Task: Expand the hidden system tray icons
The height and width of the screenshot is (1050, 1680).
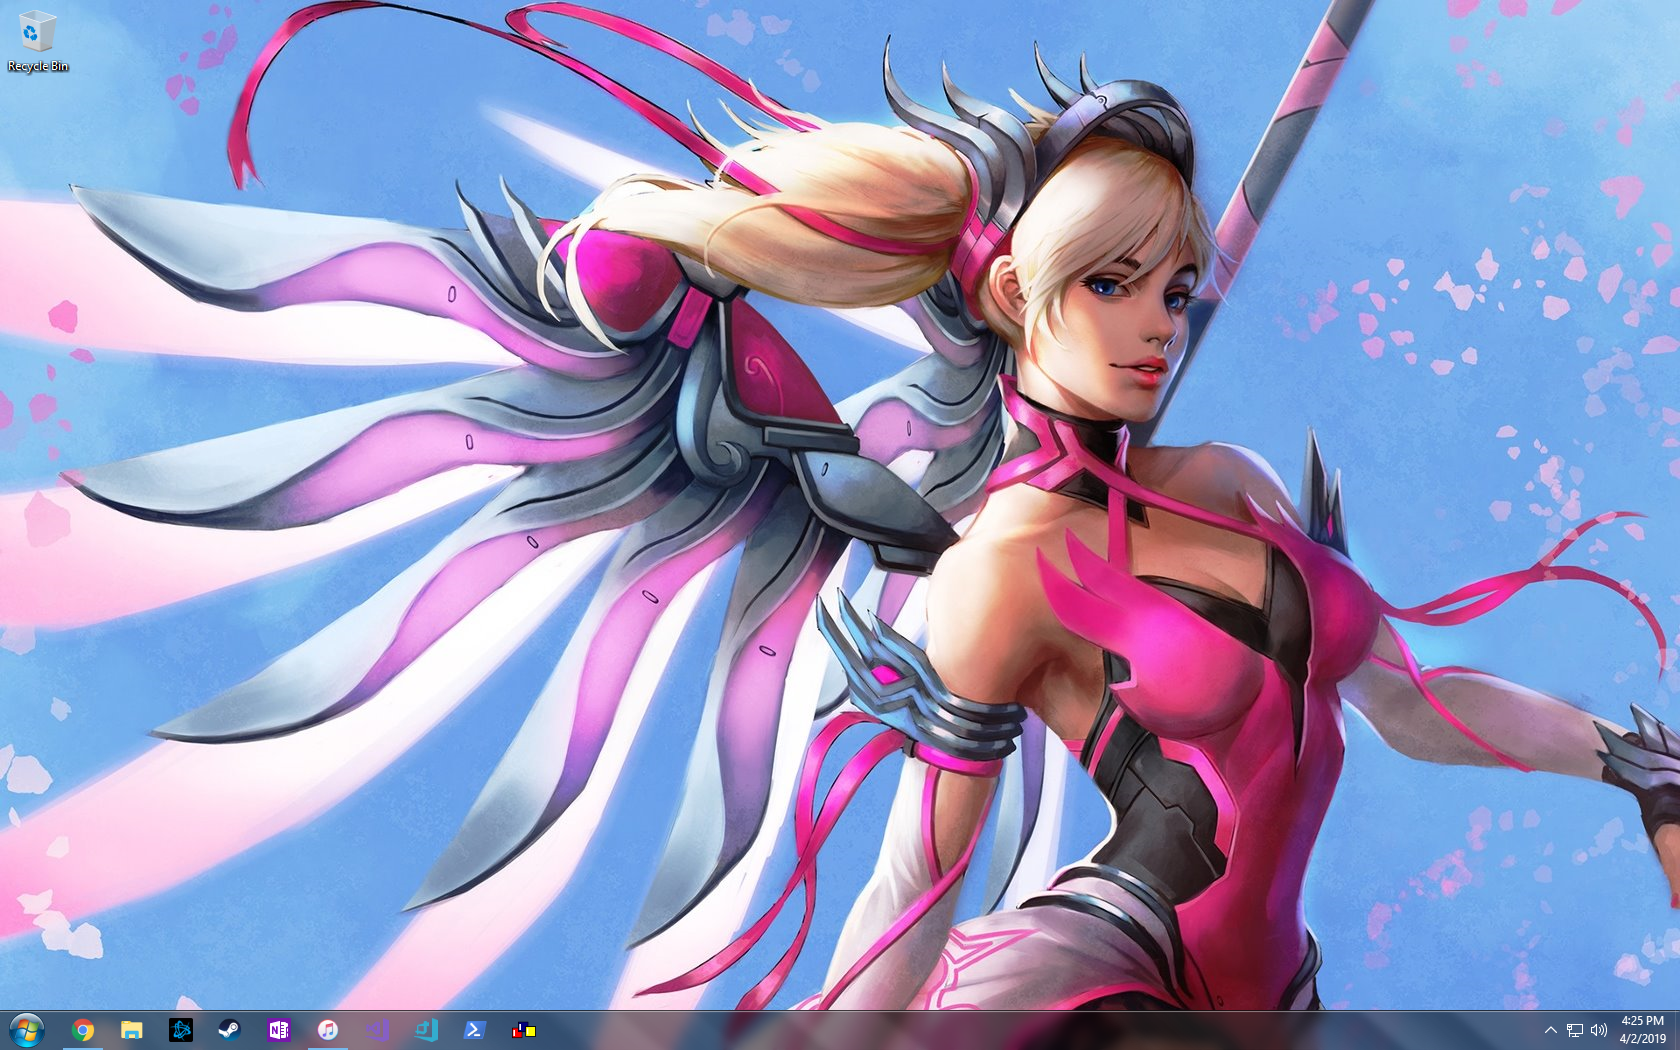Action: (1551, 1030)
